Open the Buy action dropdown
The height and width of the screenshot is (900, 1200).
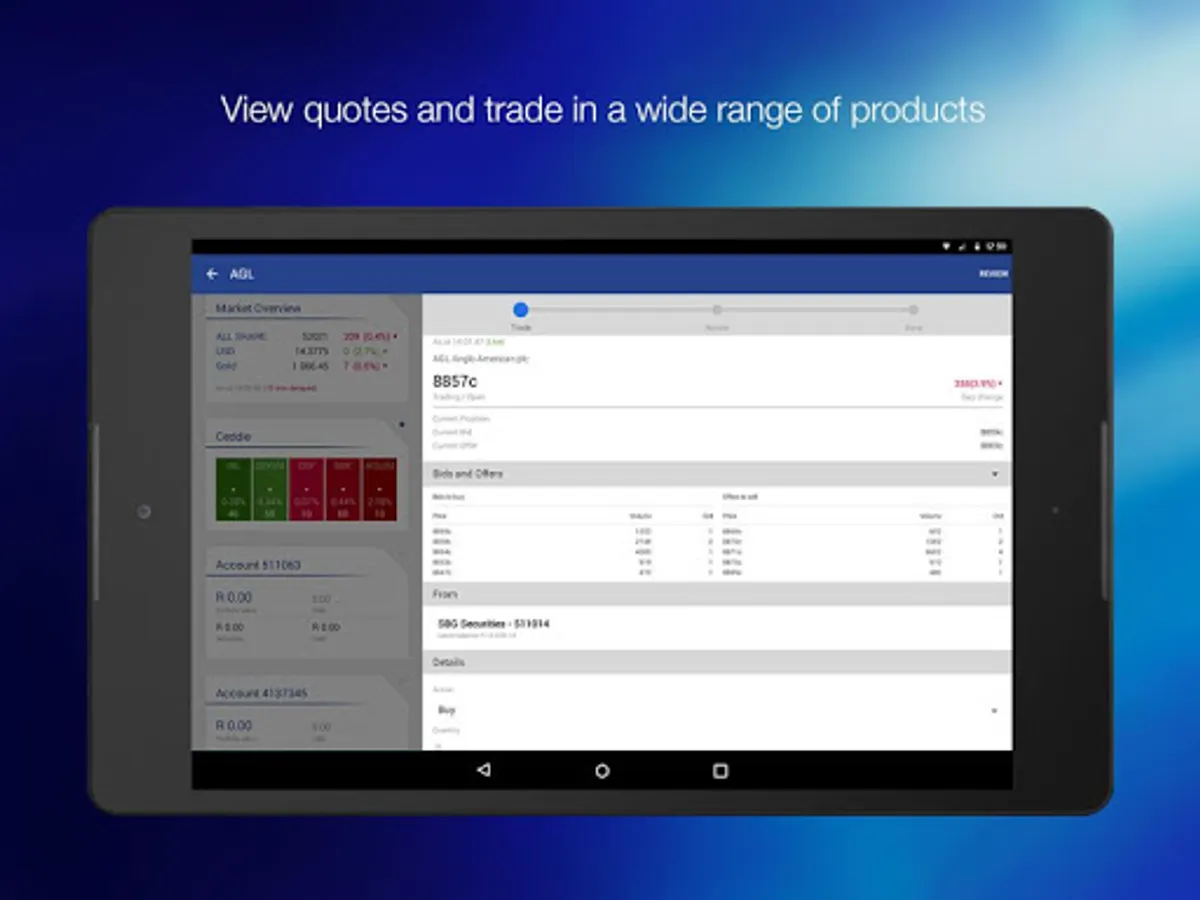tap(717, 710)
